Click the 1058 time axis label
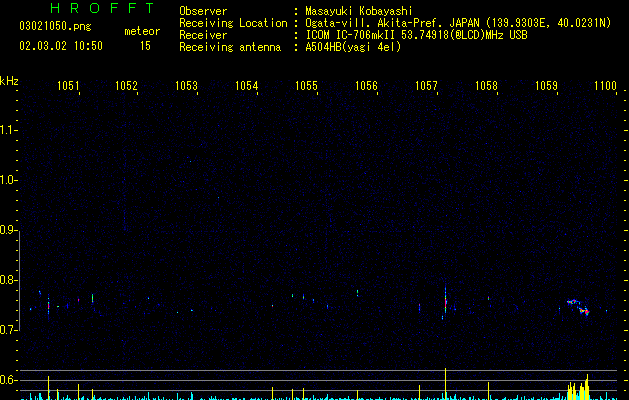 coord(486,86)
